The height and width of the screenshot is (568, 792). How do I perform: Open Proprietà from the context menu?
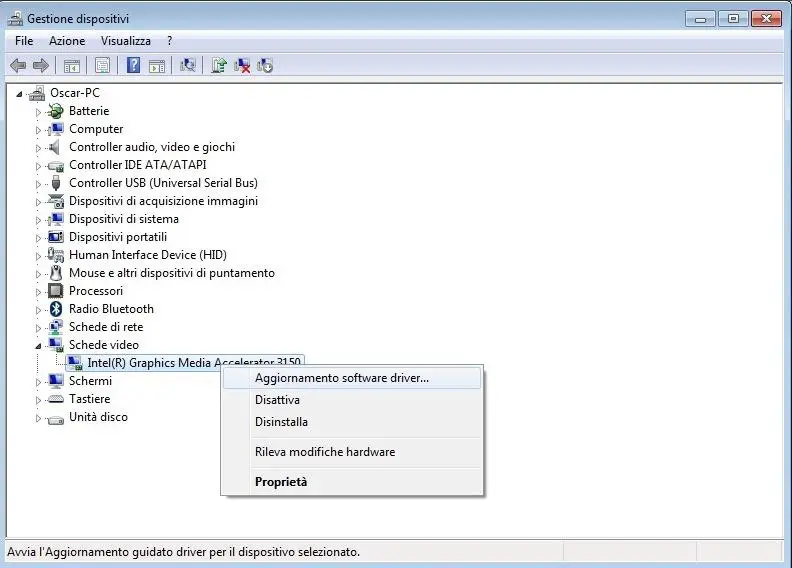click(352, 482)
